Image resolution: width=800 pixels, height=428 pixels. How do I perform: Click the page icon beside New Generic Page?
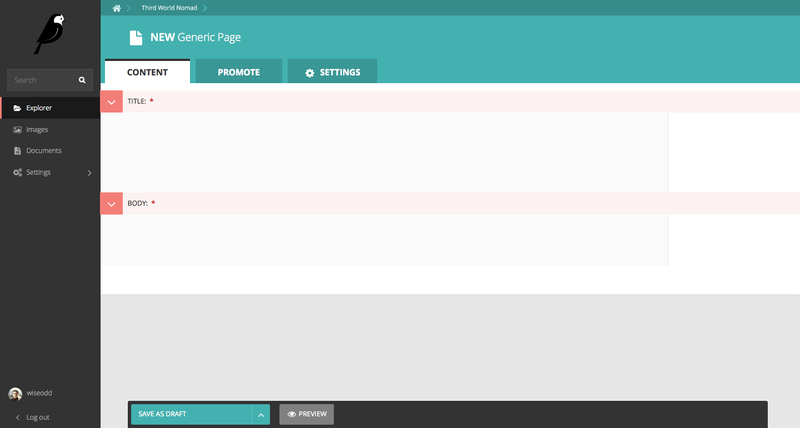click(136, 38)
